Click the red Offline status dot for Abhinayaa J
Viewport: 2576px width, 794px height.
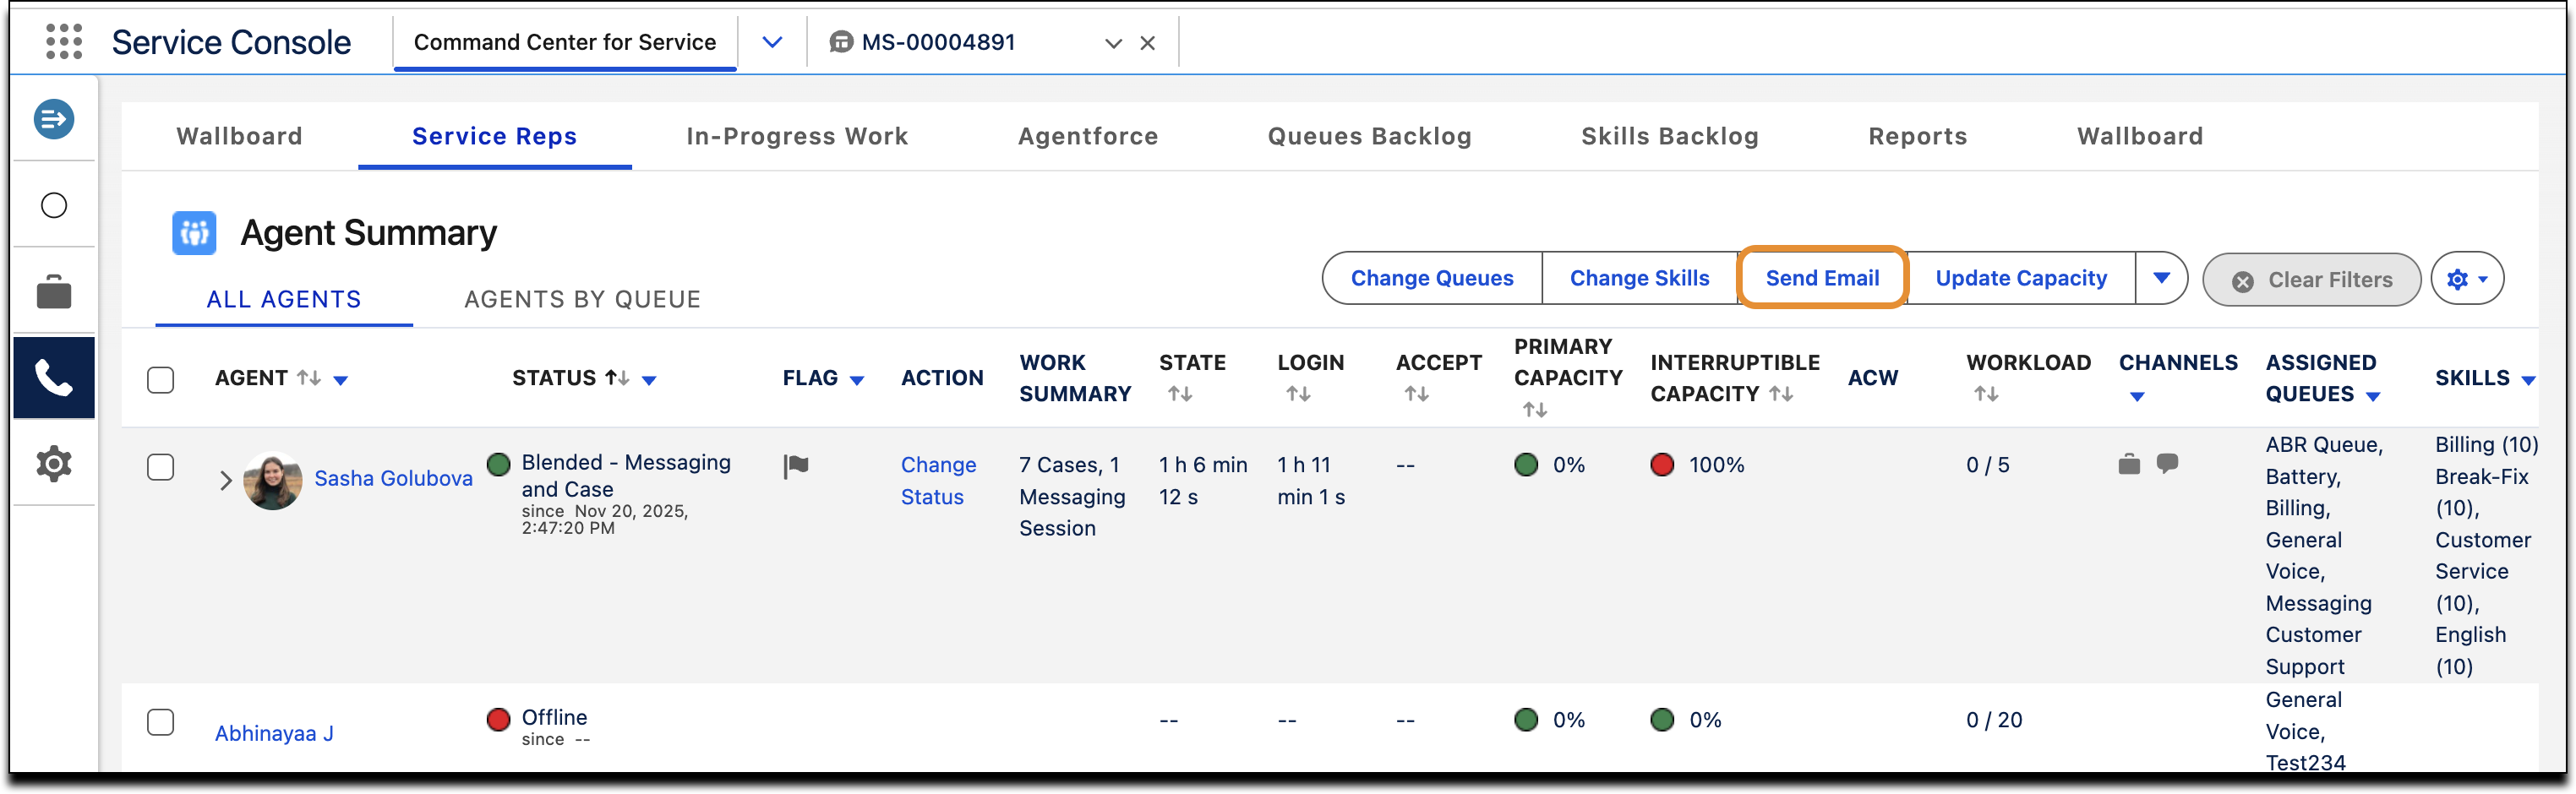(x=498, y=720)
